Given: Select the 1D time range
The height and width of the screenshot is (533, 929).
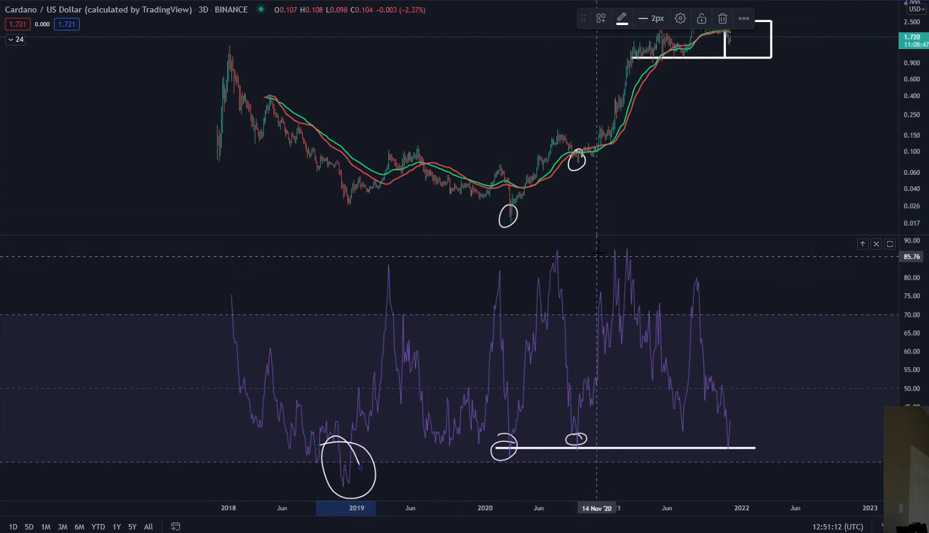Looking at the screenshot, I should coord(13,526).
